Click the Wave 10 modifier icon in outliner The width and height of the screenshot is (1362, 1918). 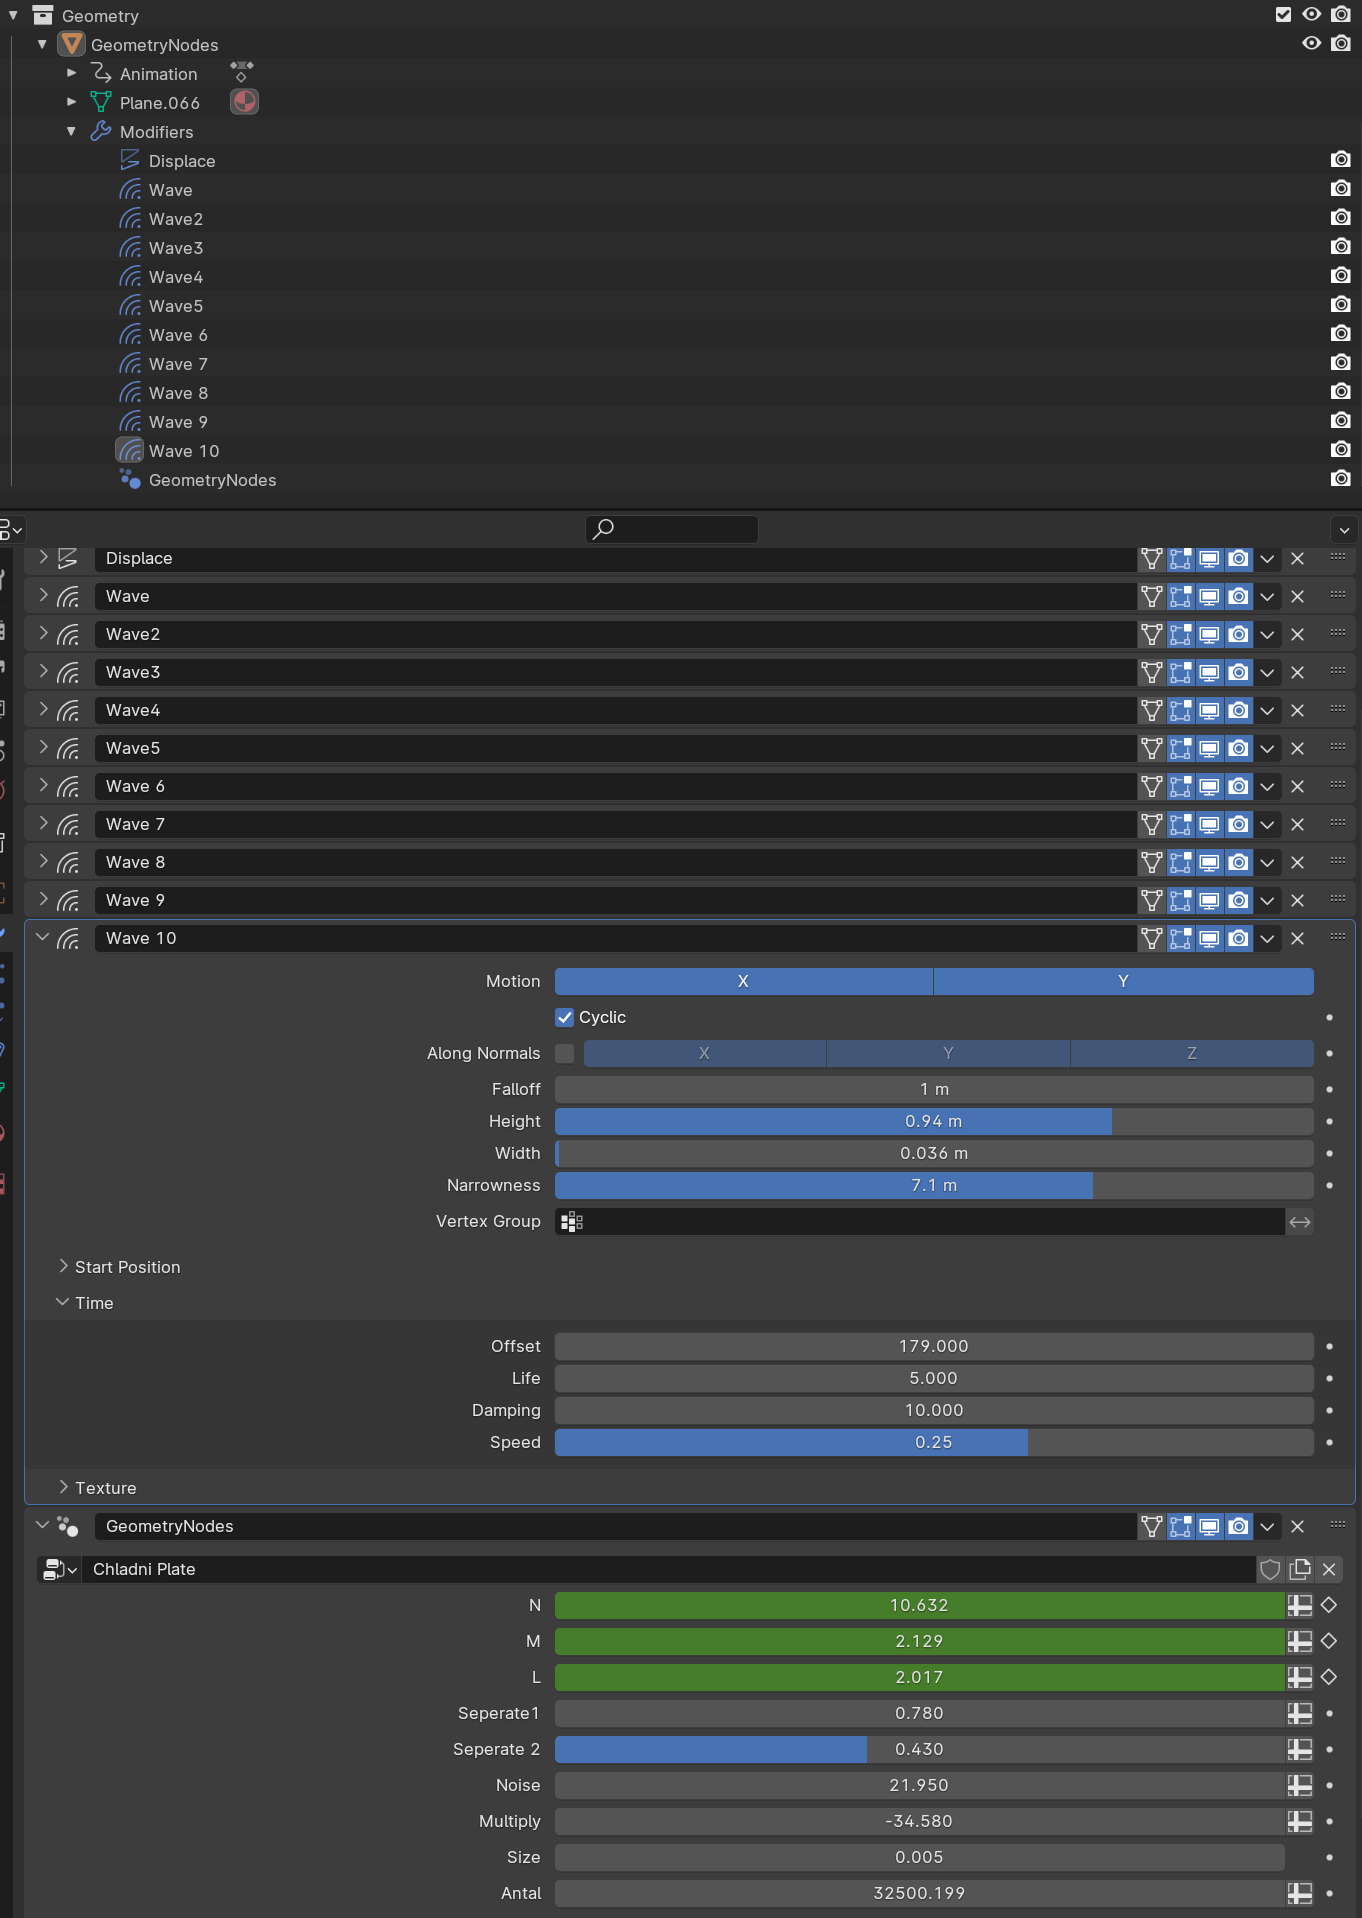pyautogui.click(x=130, y=451)
